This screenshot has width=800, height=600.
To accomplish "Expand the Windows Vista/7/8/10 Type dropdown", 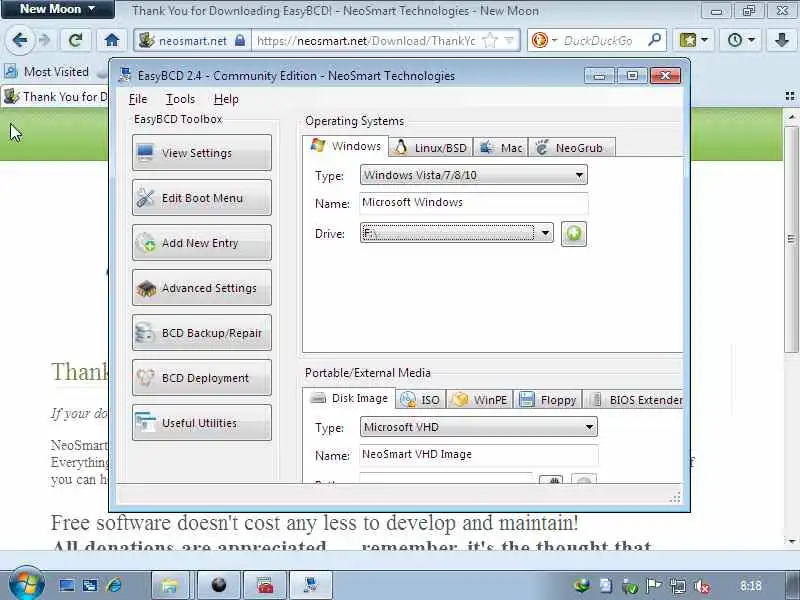I will (x=473, y=175).
